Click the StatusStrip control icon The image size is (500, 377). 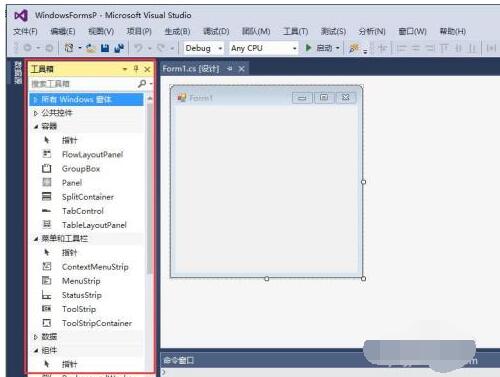[x=47, y=295]
